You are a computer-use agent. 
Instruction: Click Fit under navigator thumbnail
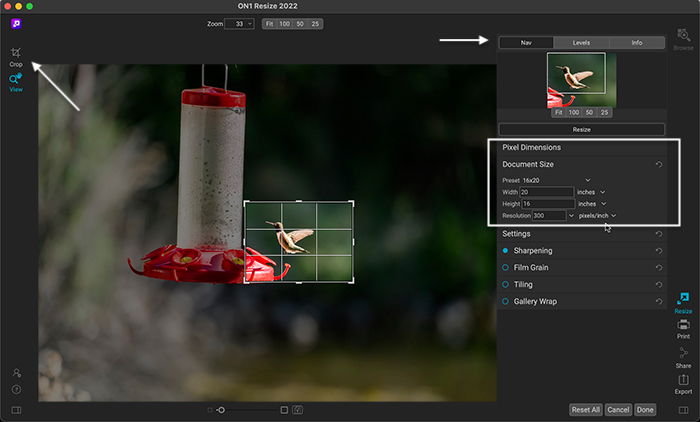pos(558,113)
